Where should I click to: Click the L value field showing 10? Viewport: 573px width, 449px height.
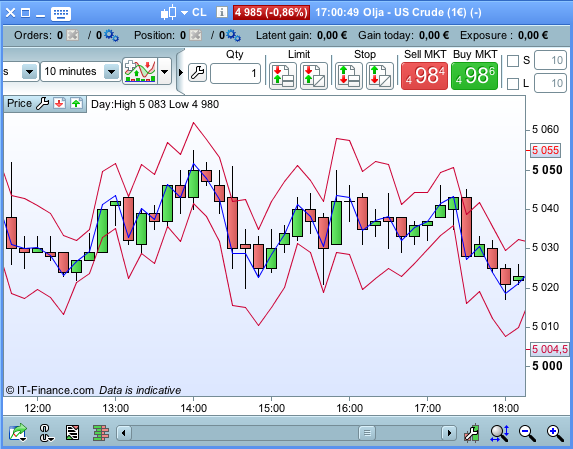(550, 83)
